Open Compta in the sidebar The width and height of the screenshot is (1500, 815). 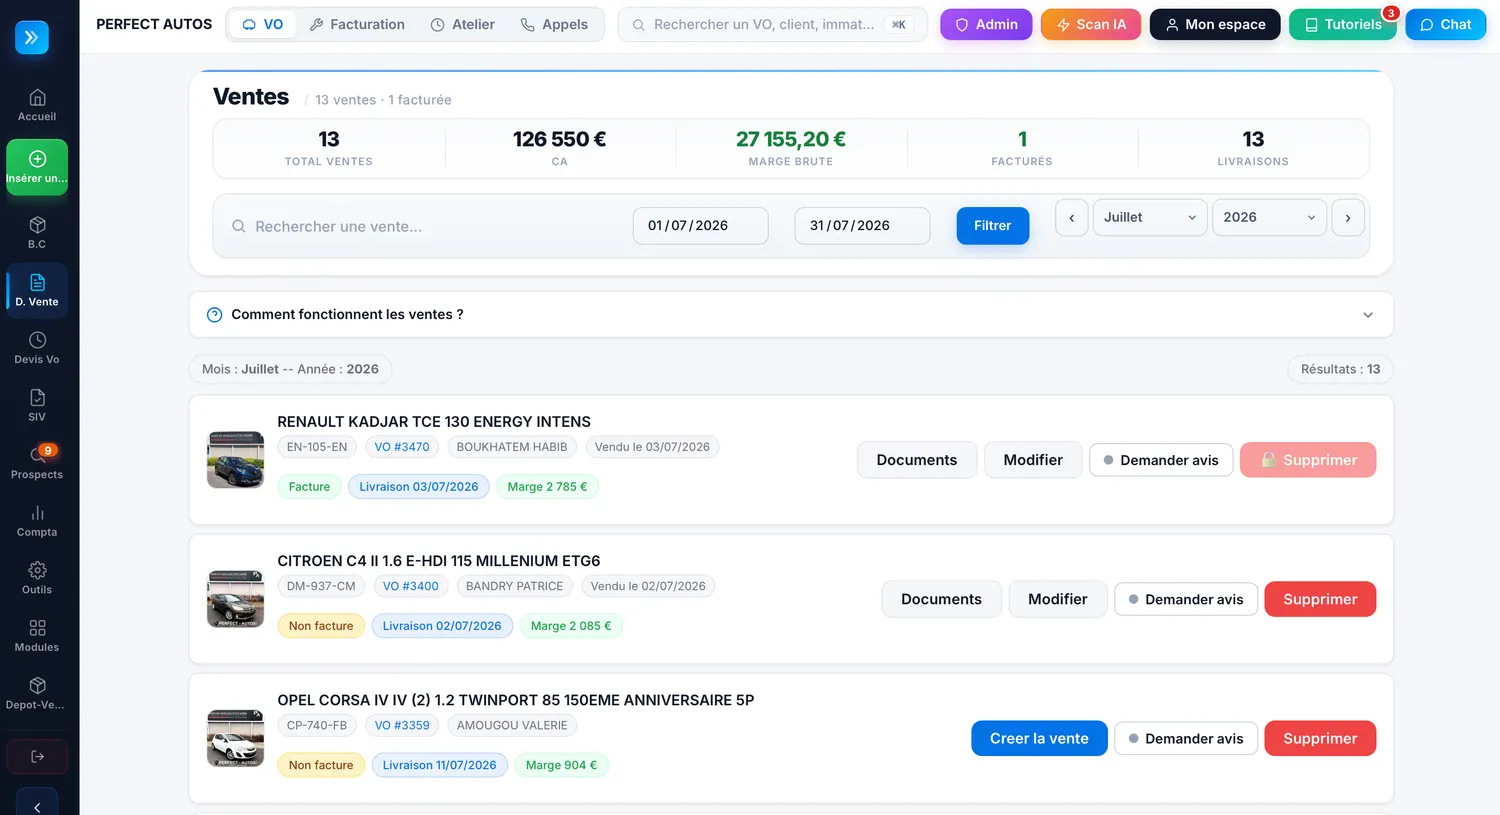[37, 521]
